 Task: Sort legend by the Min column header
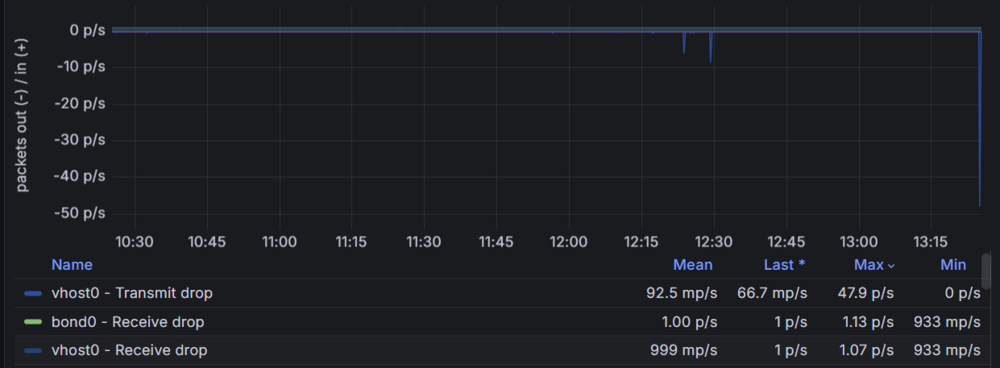[x=953, y=265]
